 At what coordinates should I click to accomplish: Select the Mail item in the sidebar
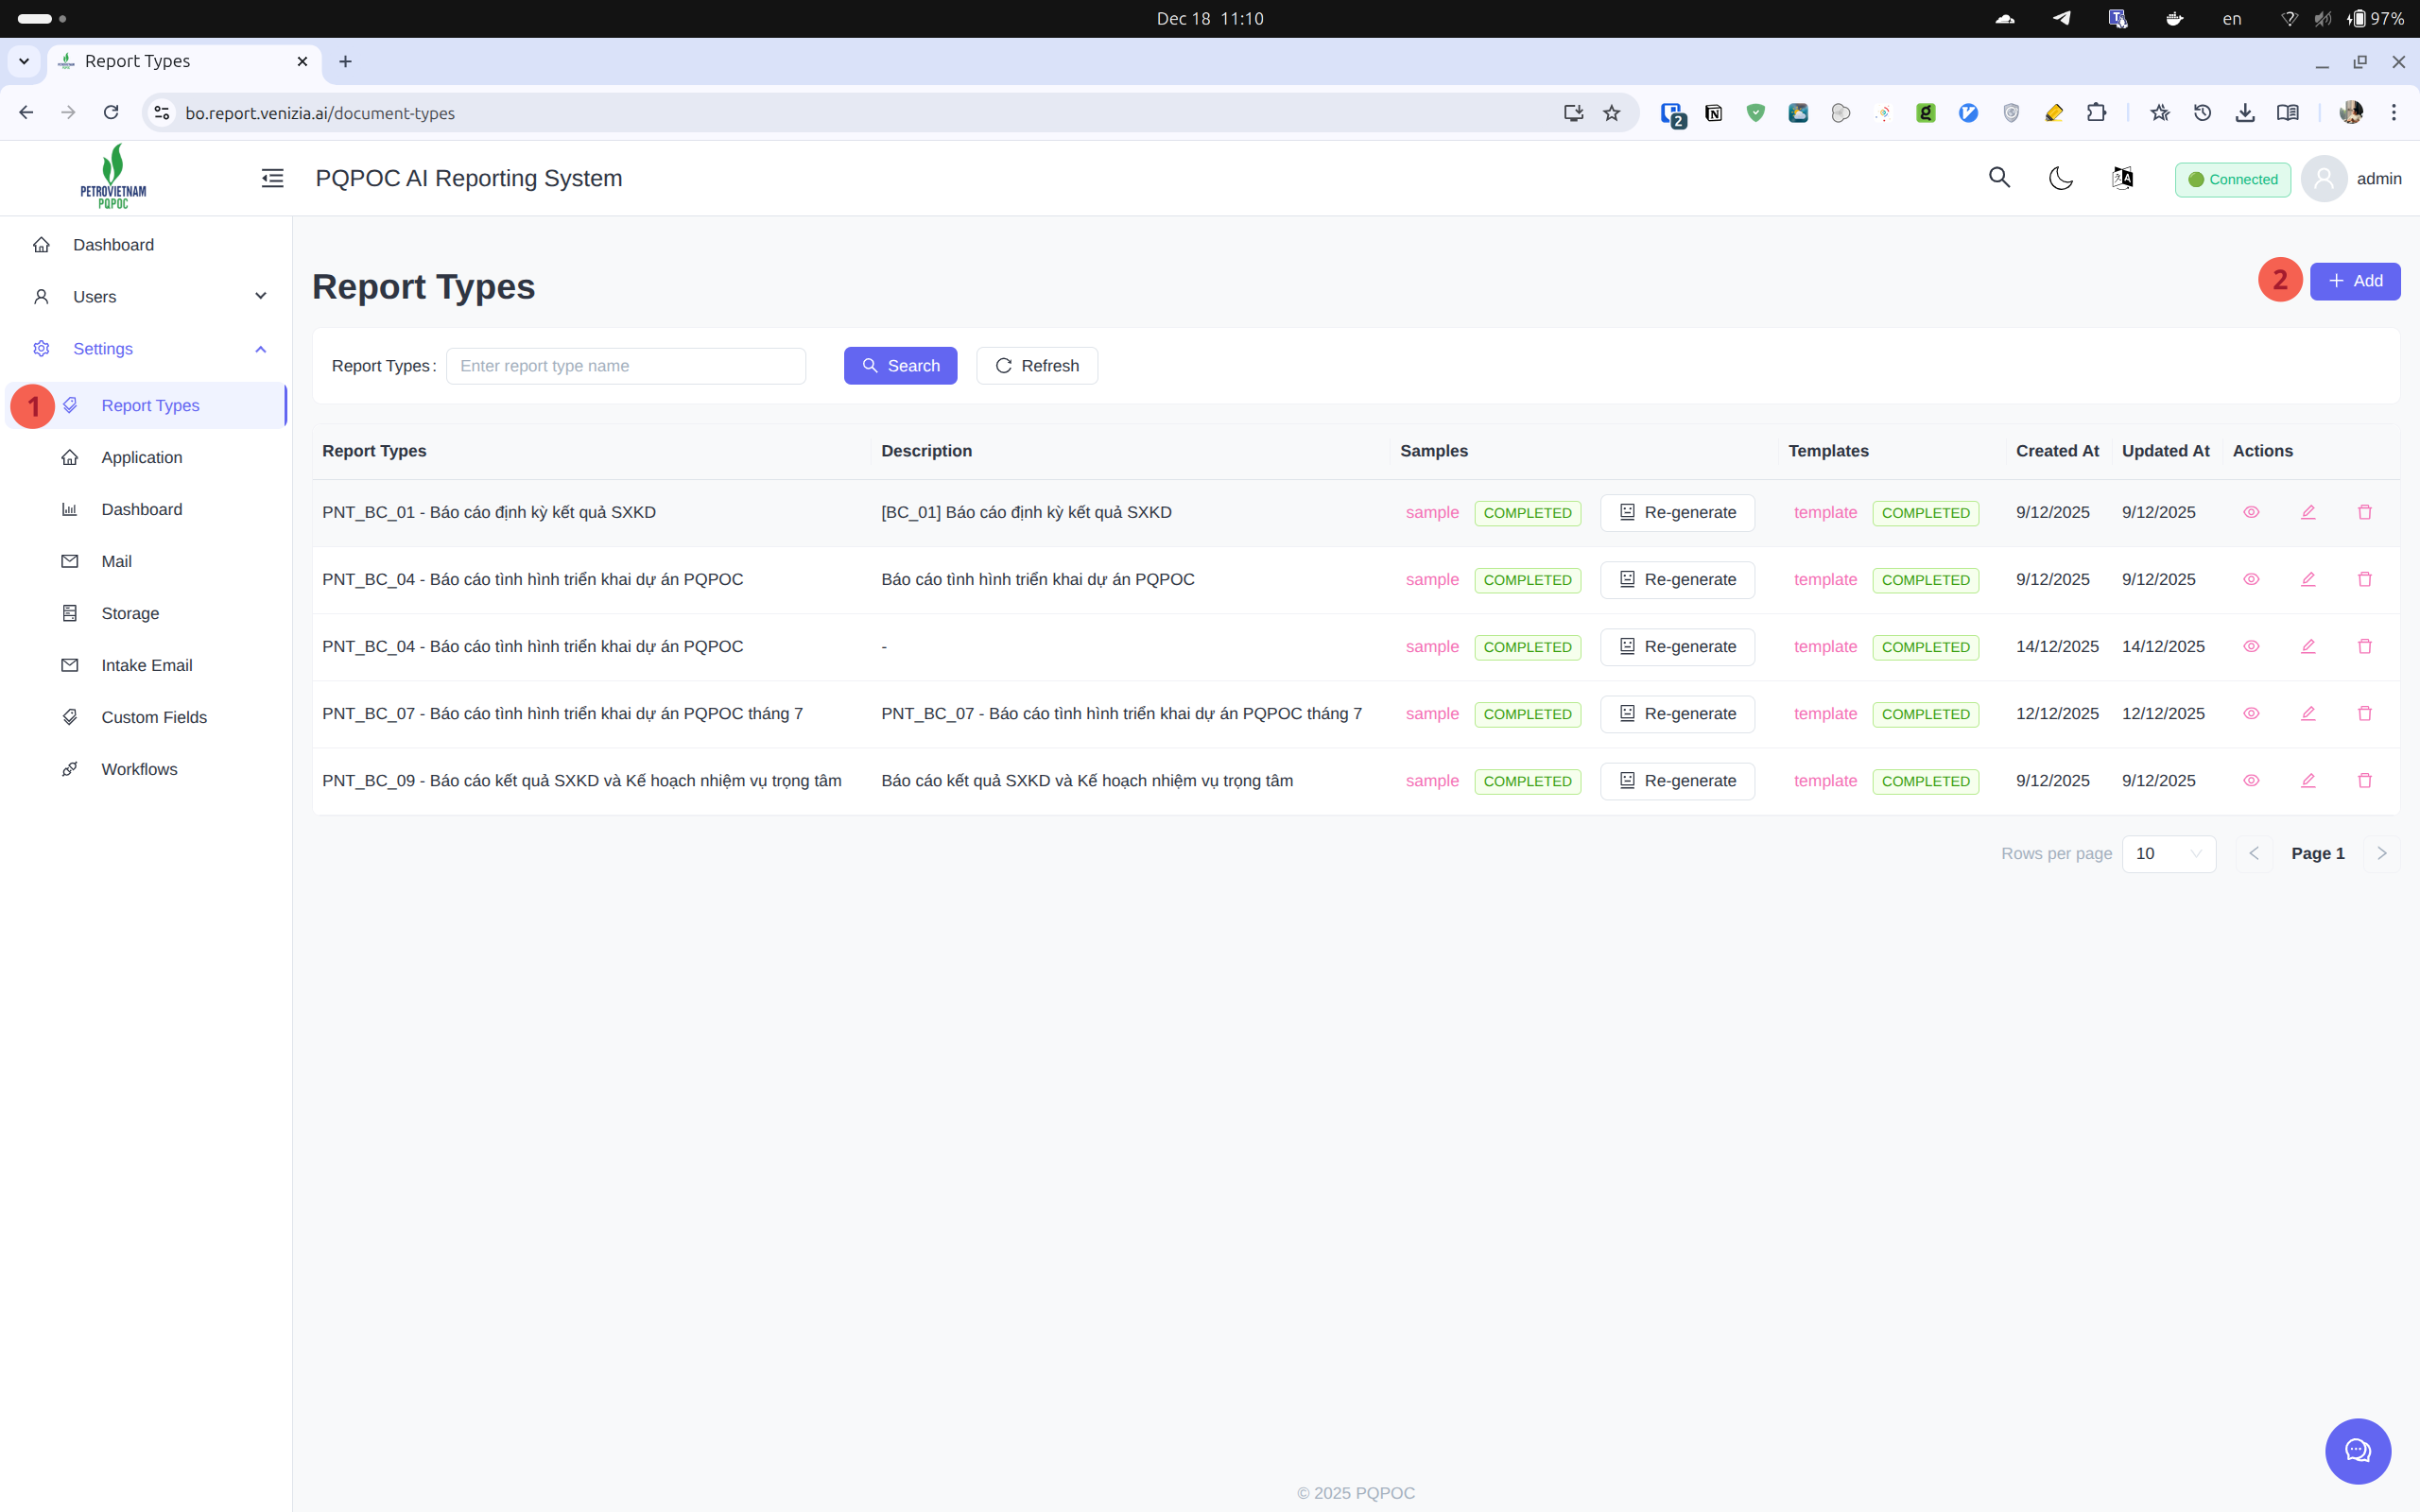point(116,561)
